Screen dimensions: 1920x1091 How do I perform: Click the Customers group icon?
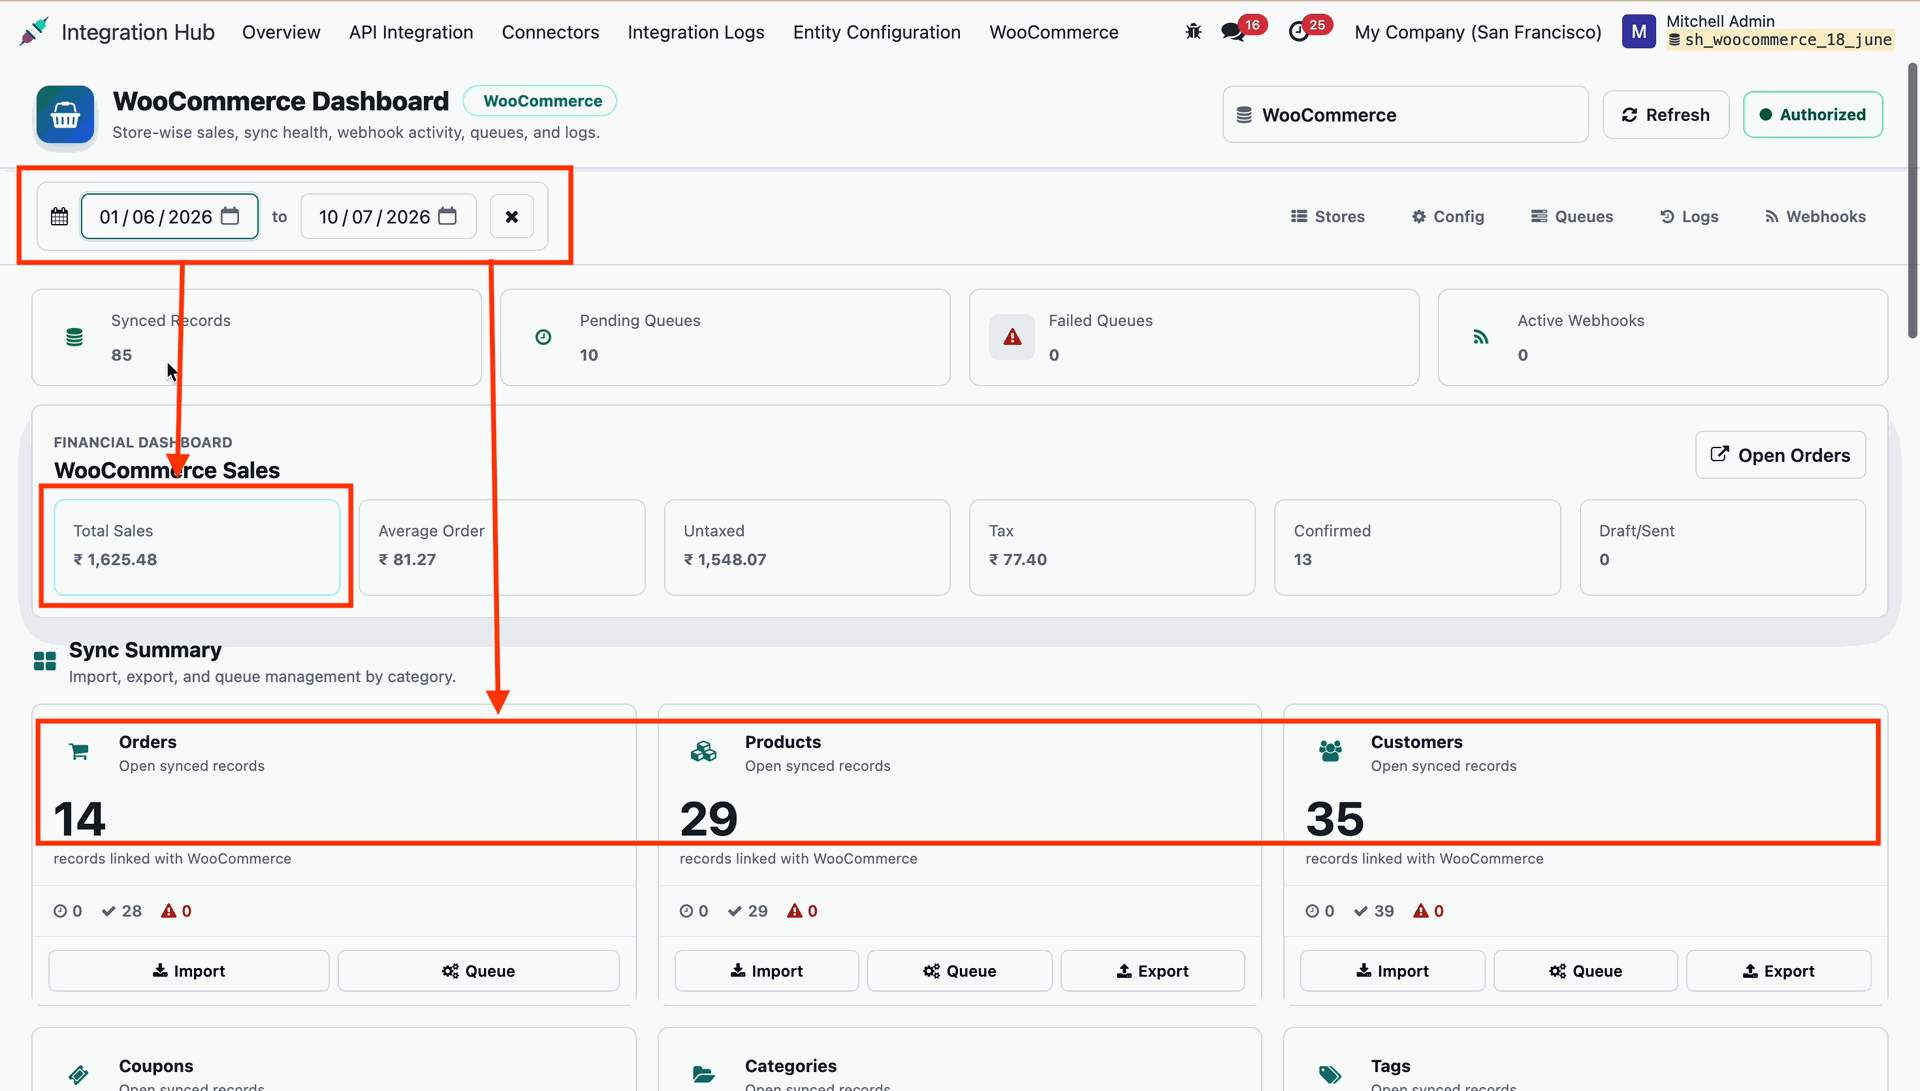pyautogui.click(x=1330, y=751)
